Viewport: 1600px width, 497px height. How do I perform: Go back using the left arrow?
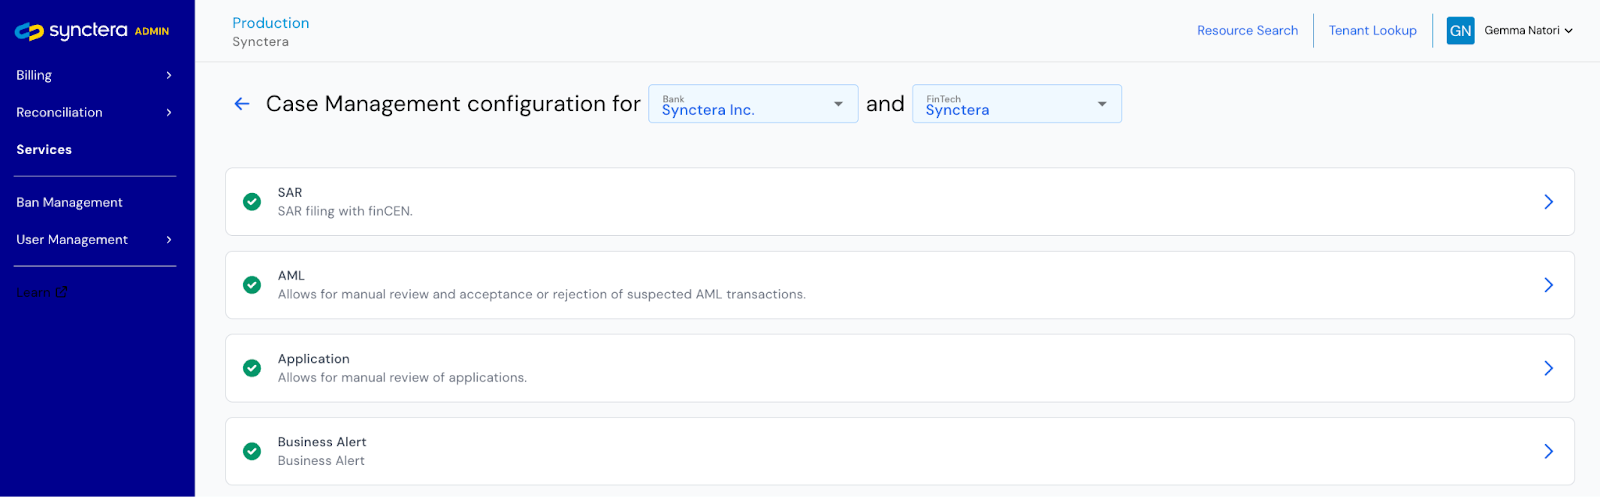point(242,104)
